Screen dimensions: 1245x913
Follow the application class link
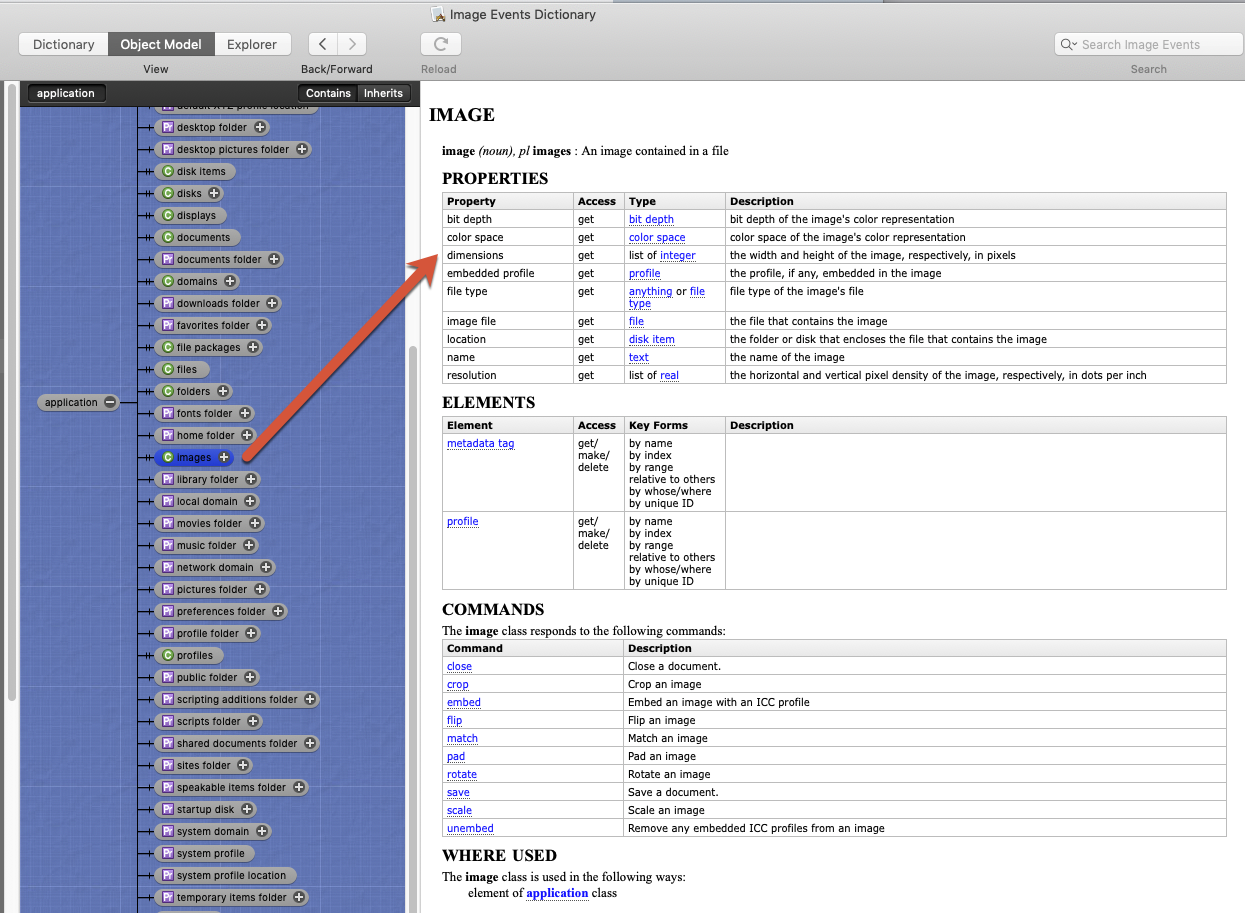pyautogui.click(x=557, y=893)
